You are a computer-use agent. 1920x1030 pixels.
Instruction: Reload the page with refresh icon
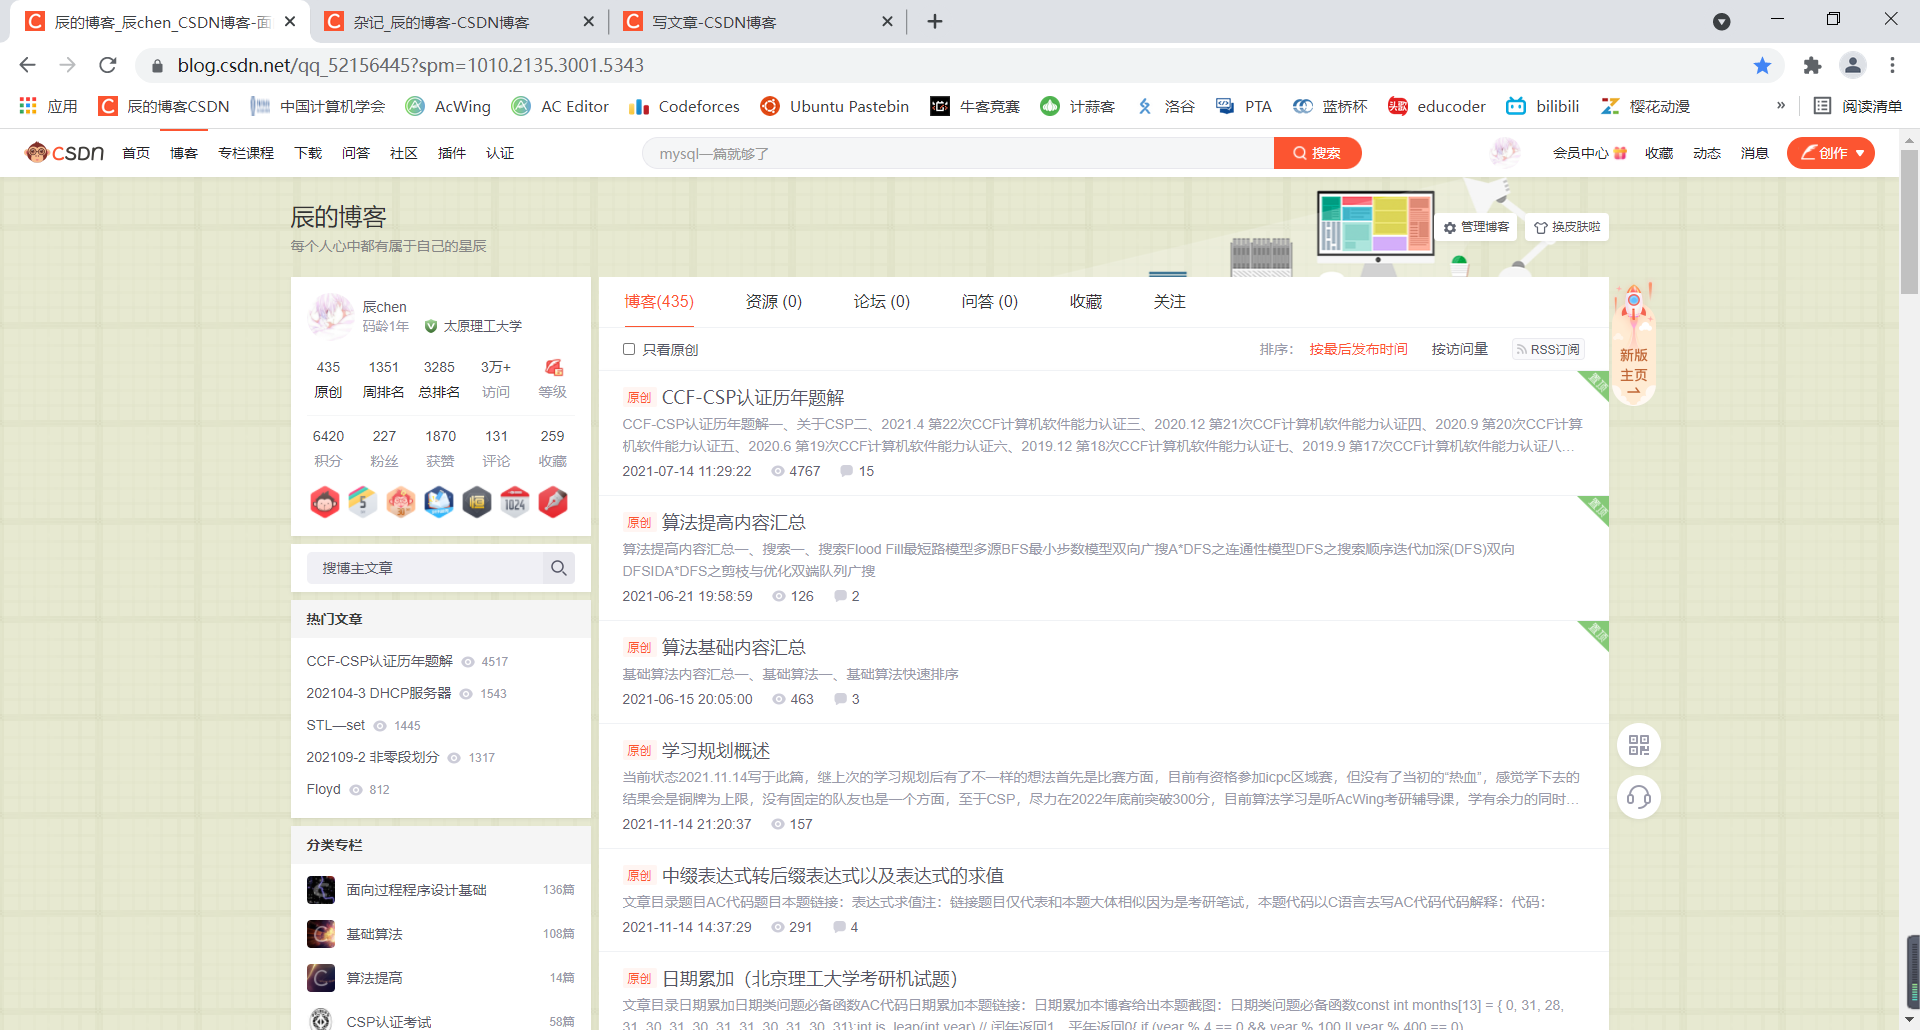click(x=108, y=65)
